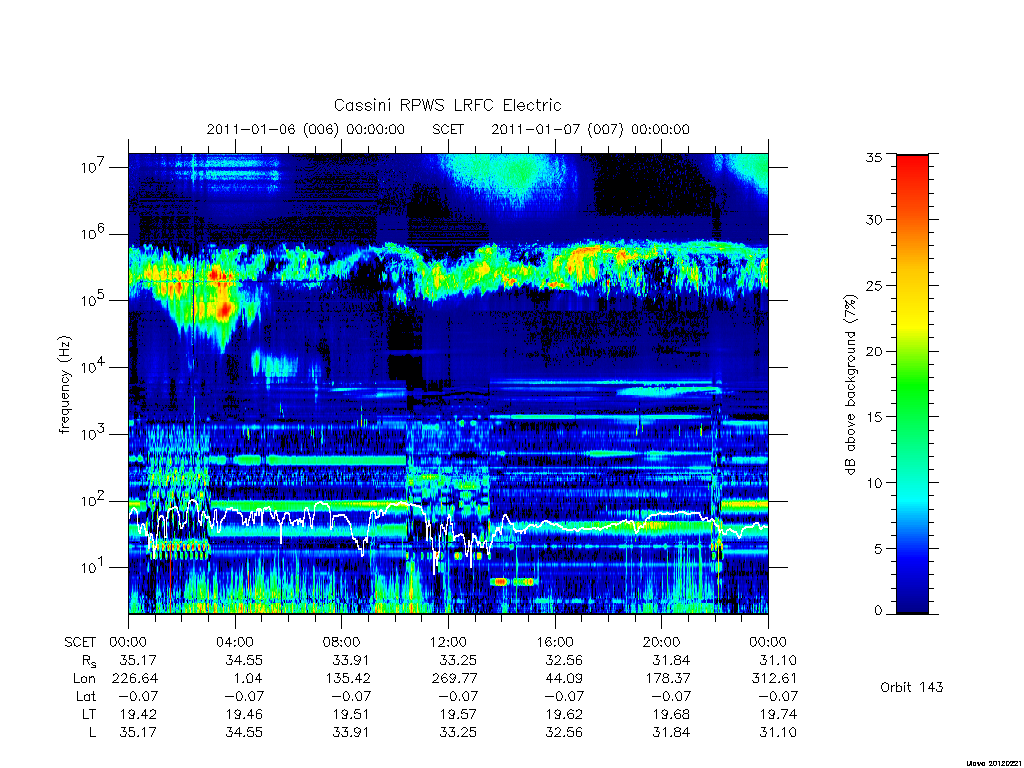Click the 'Lat' row label
The image size is (1024, 768).
[85, 696]
